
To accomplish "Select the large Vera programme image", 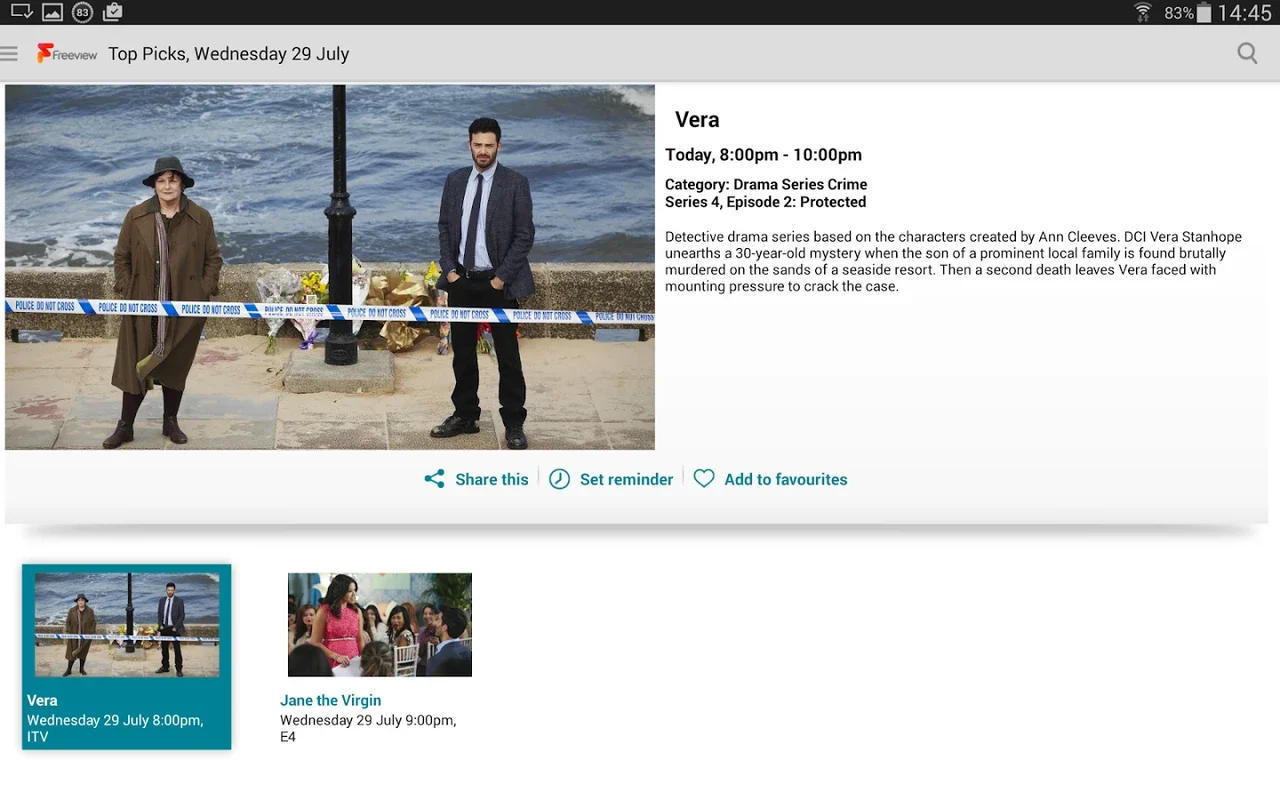I will 330,267.
